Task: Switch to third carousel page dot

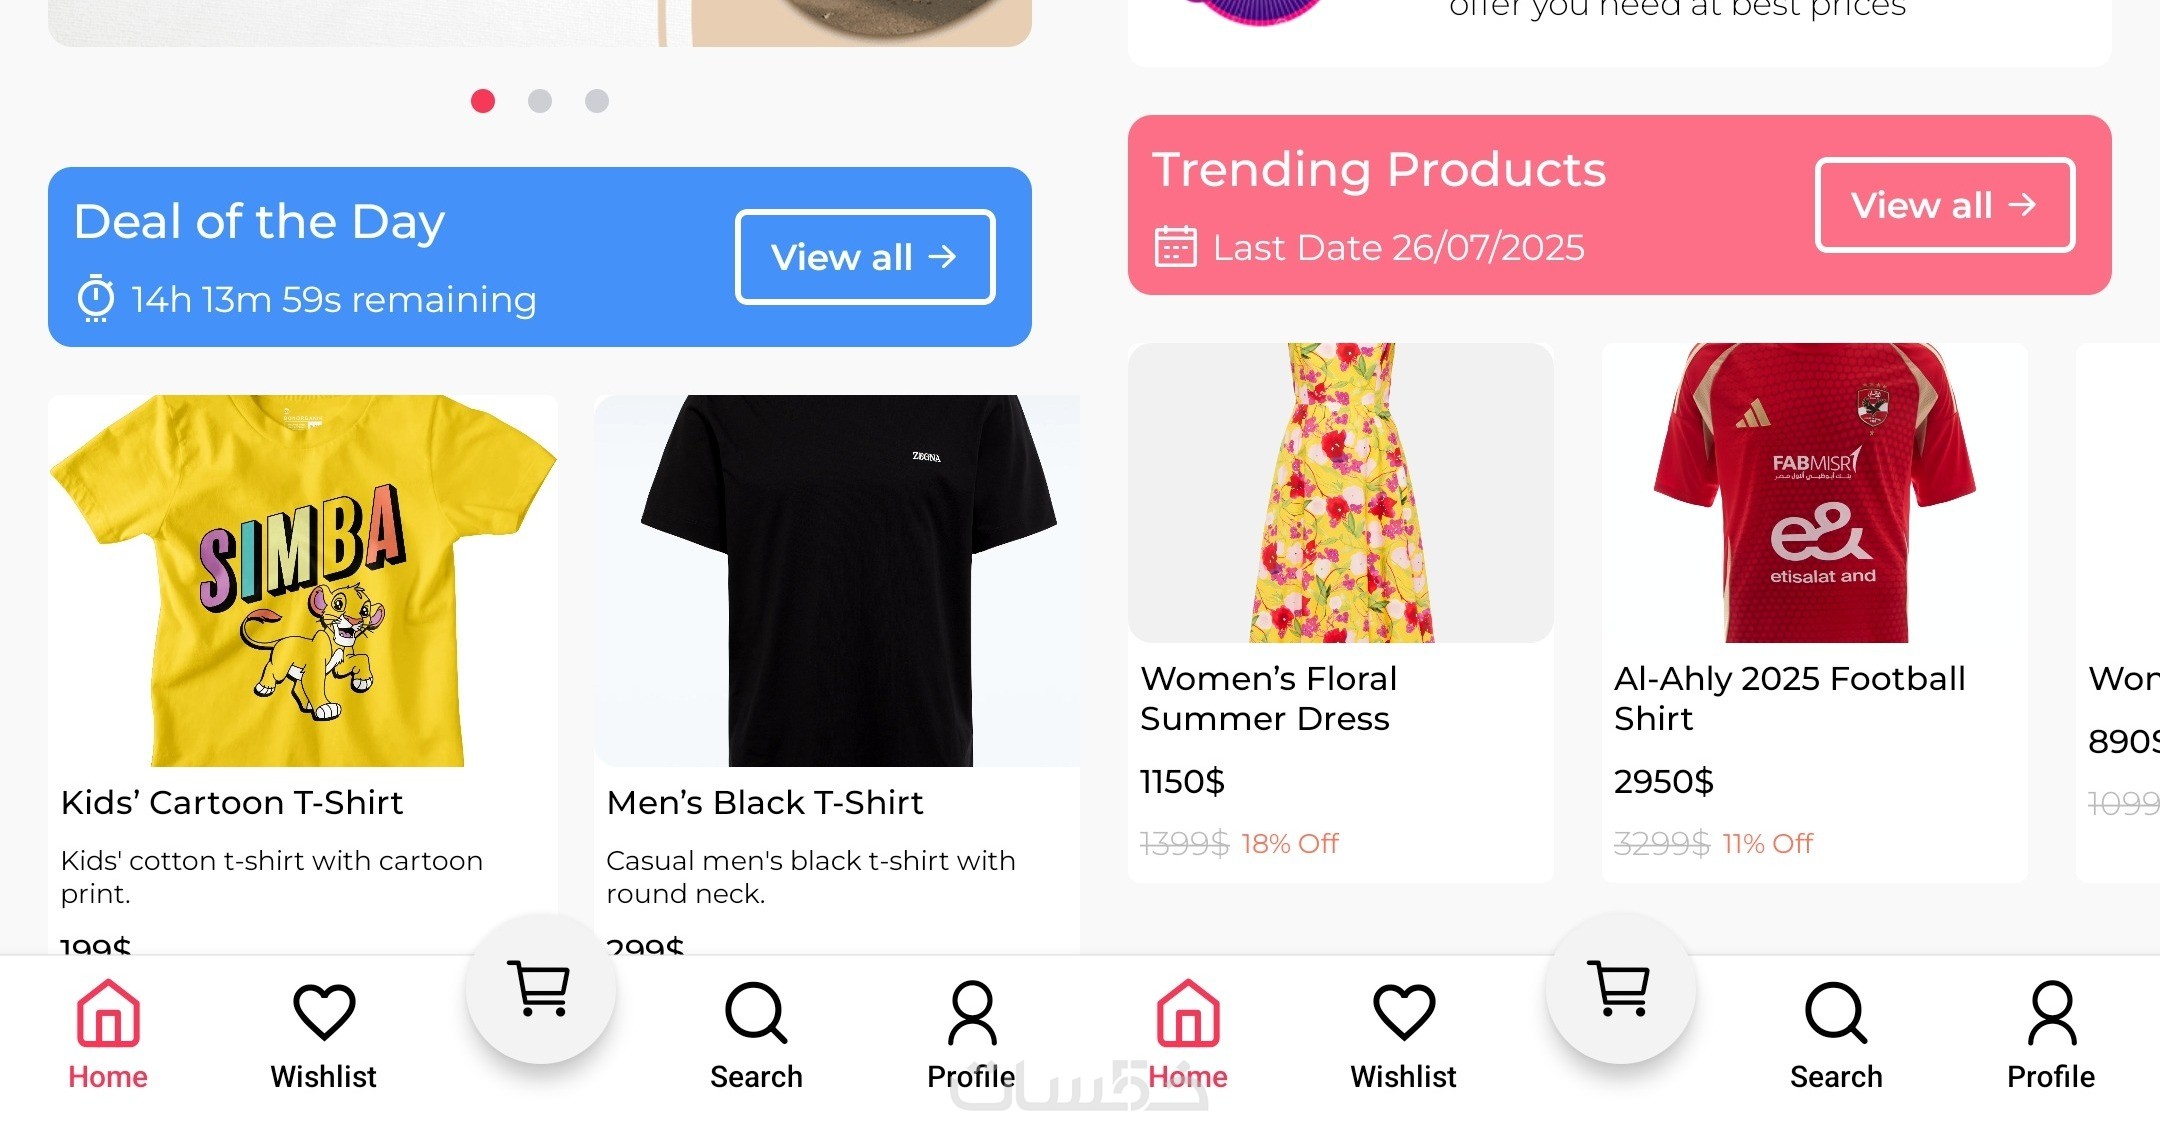Action: 597,101
